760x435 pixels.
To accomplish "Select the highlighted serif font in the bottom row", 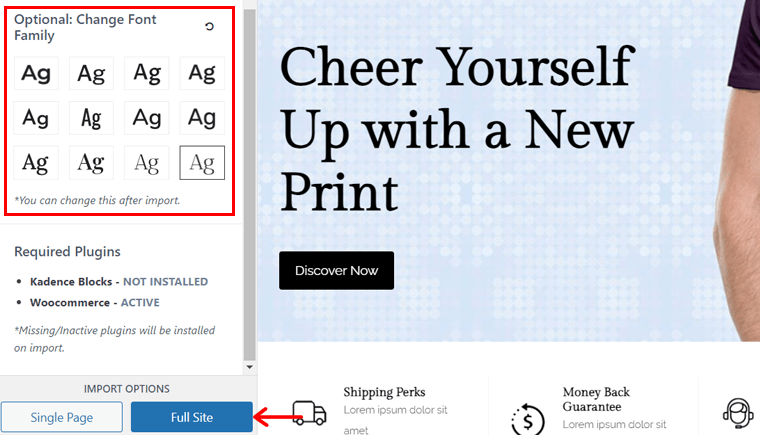I will [202, 162].
